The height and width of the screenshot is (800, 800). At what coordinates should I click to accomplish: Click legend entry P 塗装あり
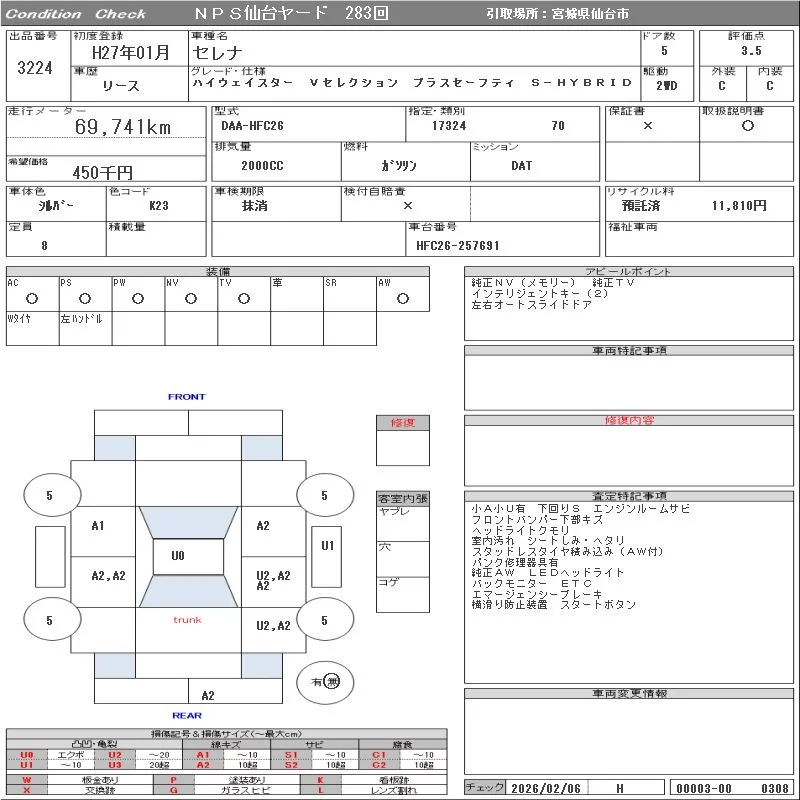[227, 780]
